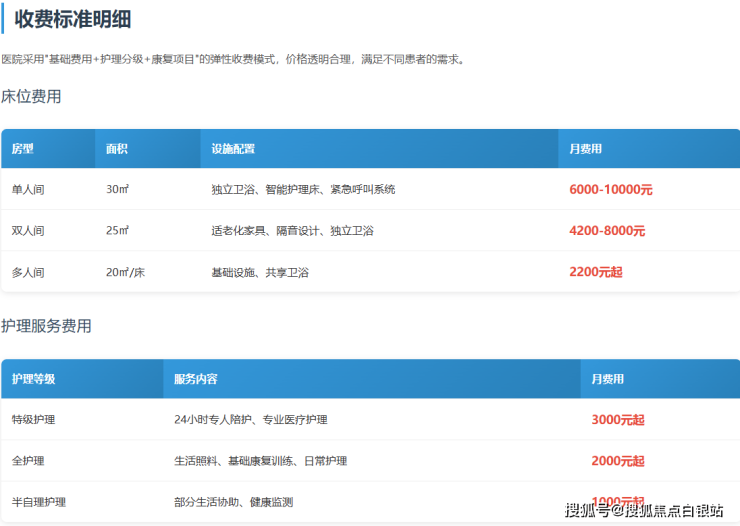The width and height of the screenshot is (740, 526).
Task: Select the 护理服务费用 section heading
Action: point(46,326)
